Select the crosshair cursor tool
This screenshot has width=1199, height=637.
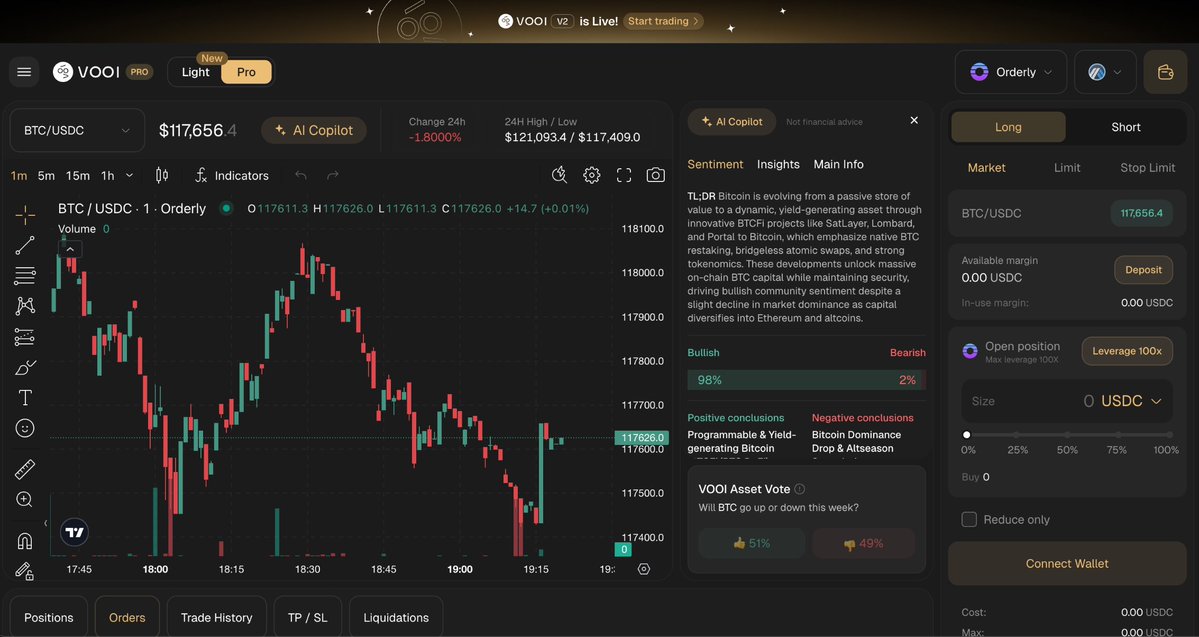[24, 215]
